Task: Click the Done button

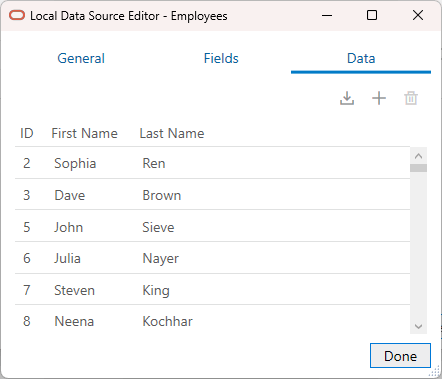Action: click(400, 356)
